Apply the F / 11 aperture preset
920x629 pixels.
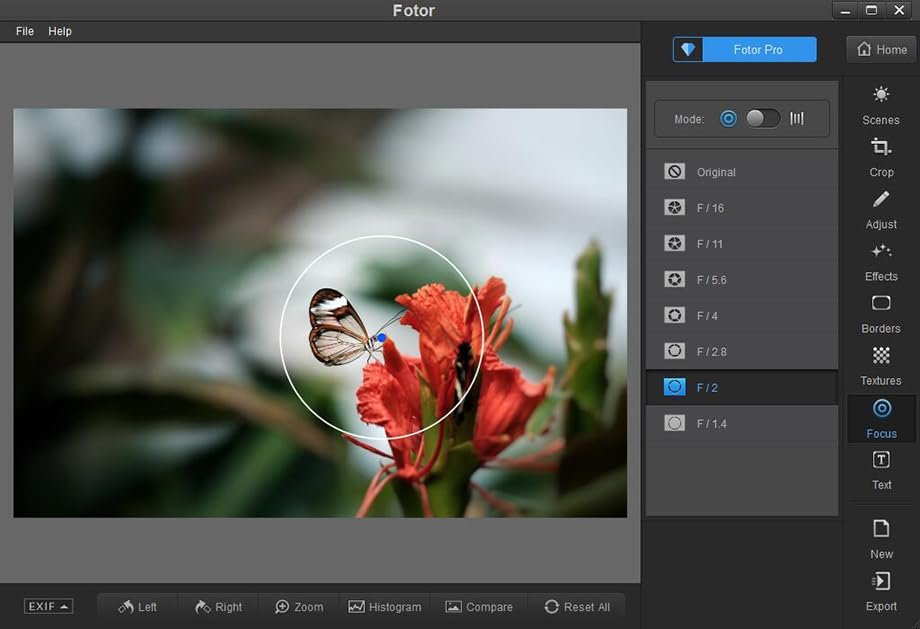tap(742, 244)
